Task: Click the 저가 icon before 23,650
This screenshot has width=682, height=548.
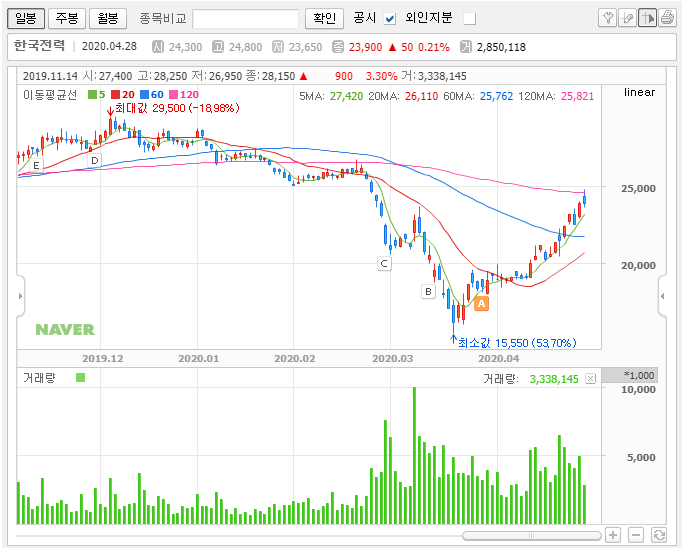Action: 277,47
